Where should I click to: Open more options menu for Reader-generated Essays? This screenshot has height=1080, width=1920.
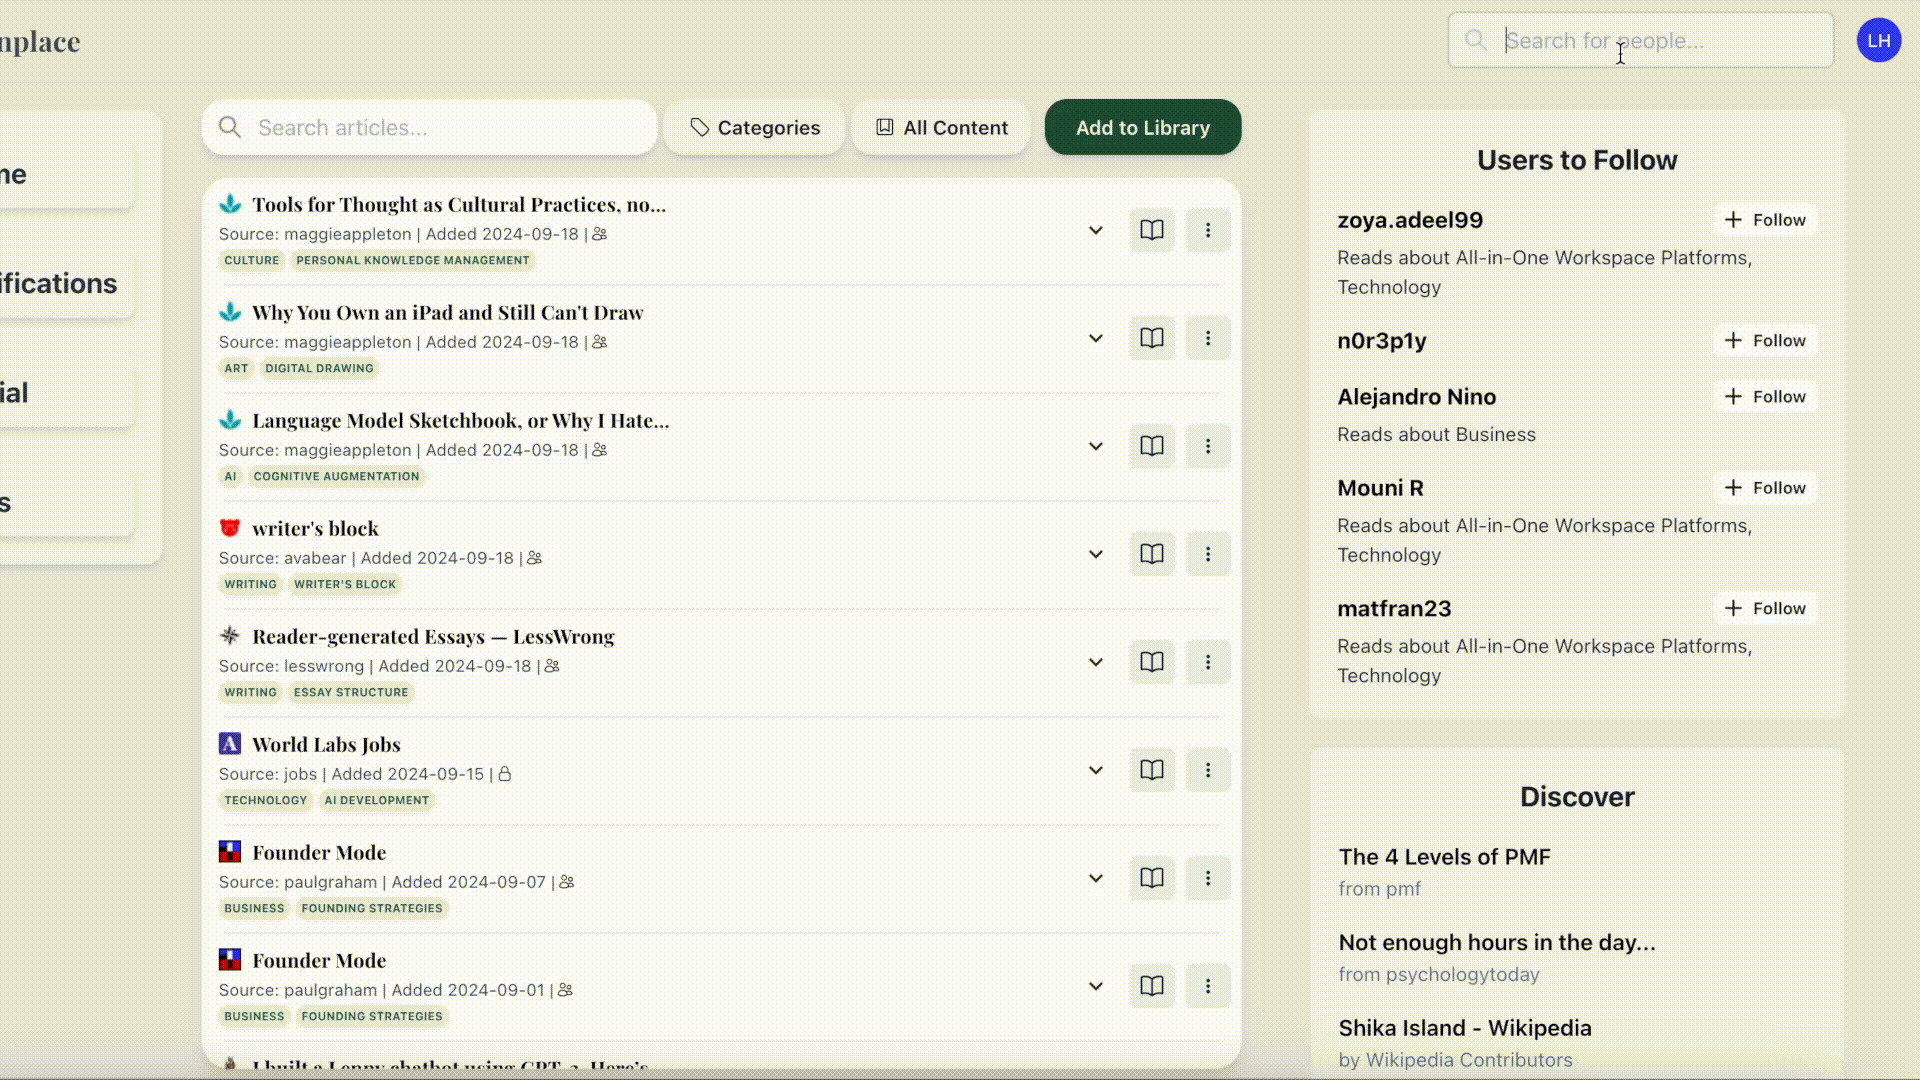click(x=1207, y=662)
